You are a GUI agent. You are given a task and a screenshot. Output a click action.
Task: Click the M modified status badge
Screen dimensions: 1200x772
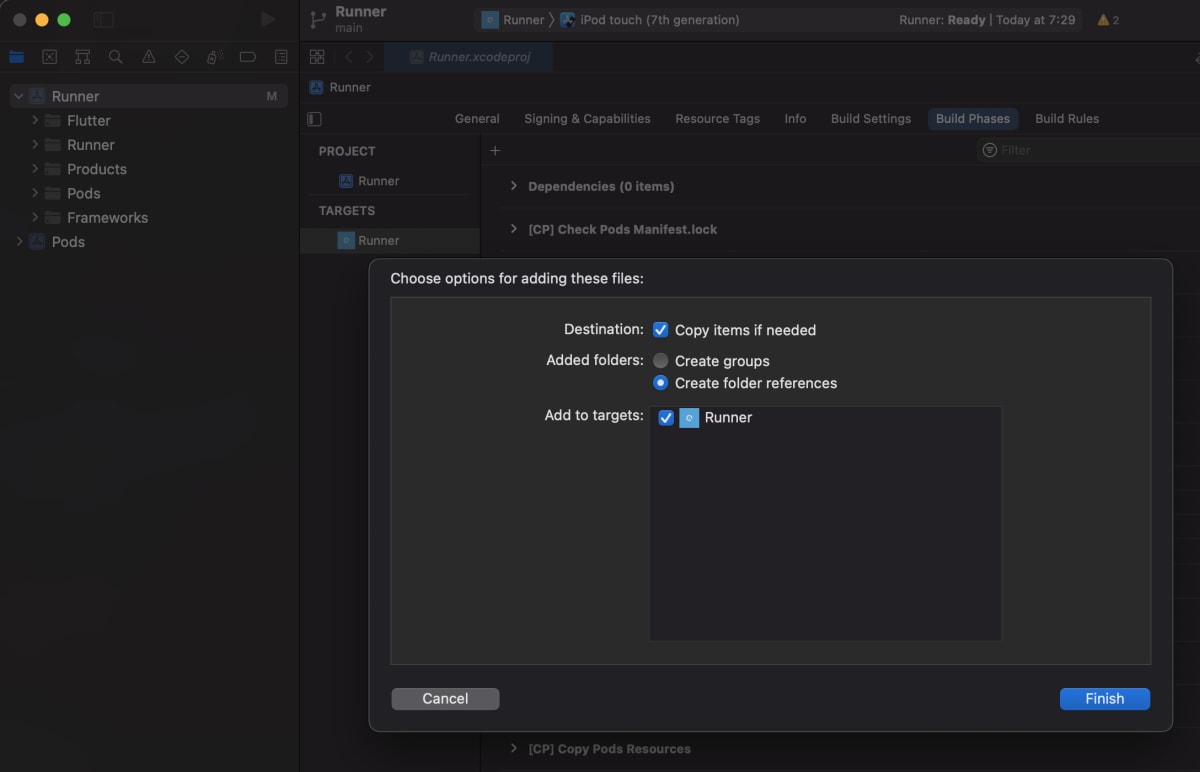click(x=272, y=96)
